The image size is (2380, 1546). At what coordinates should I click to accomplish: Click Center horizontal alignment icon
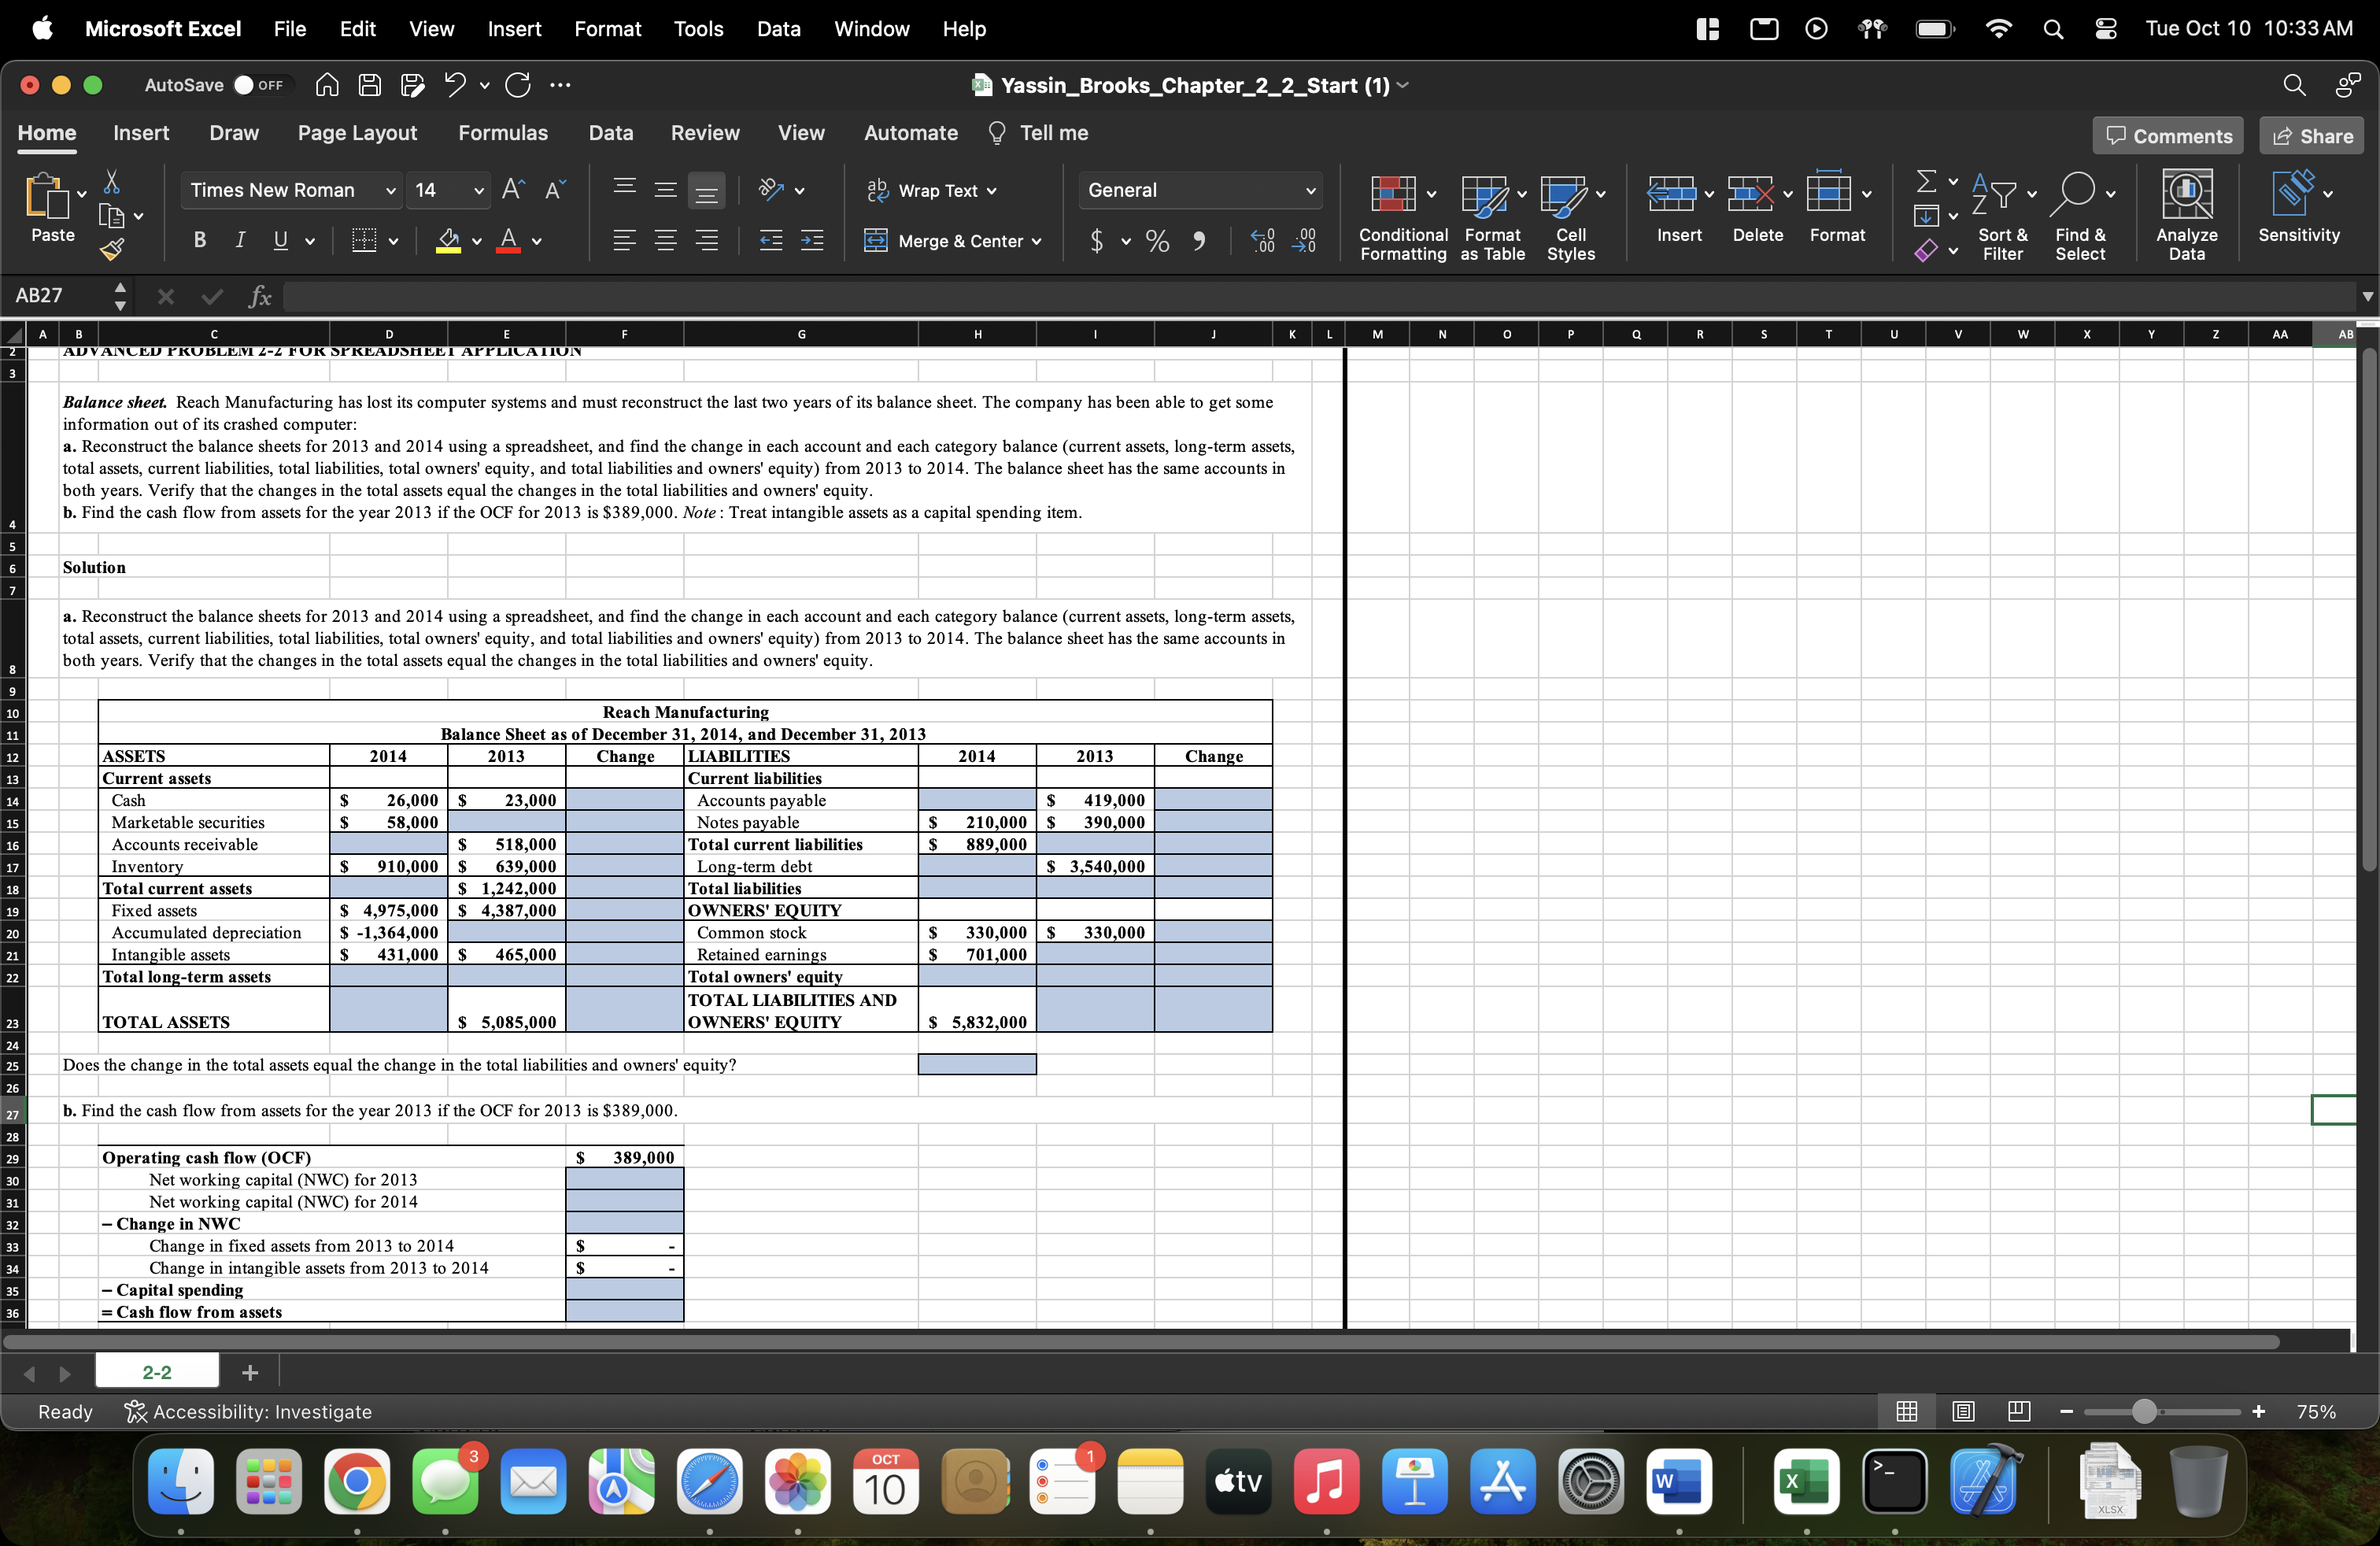[x=665, y=240]
